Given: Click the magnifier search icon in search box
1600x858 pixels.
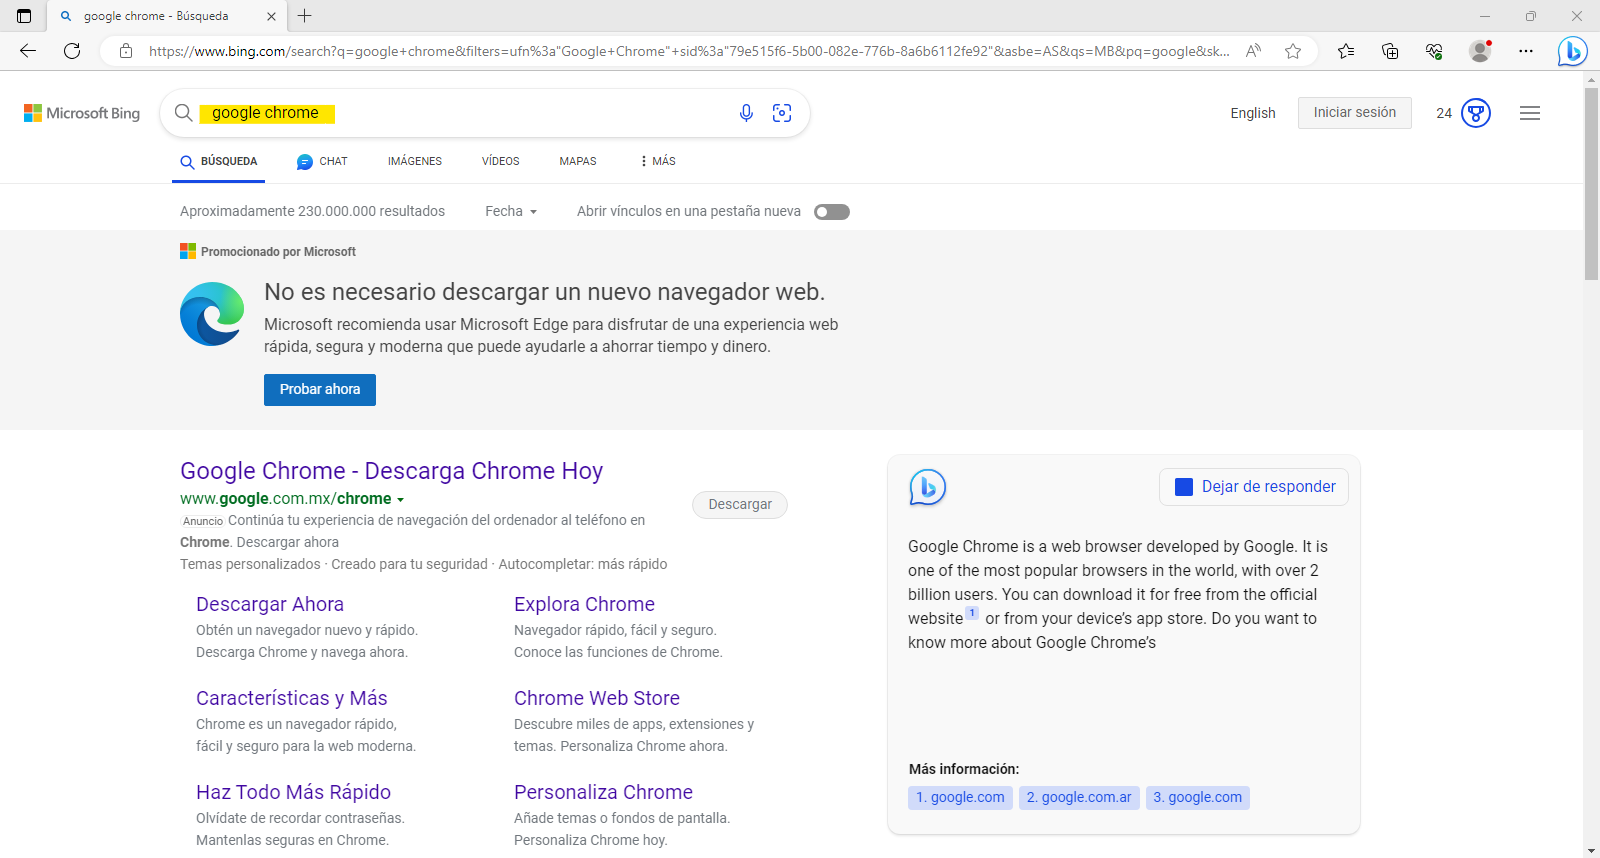Looking at the screenshot, I should coord(183,113).
